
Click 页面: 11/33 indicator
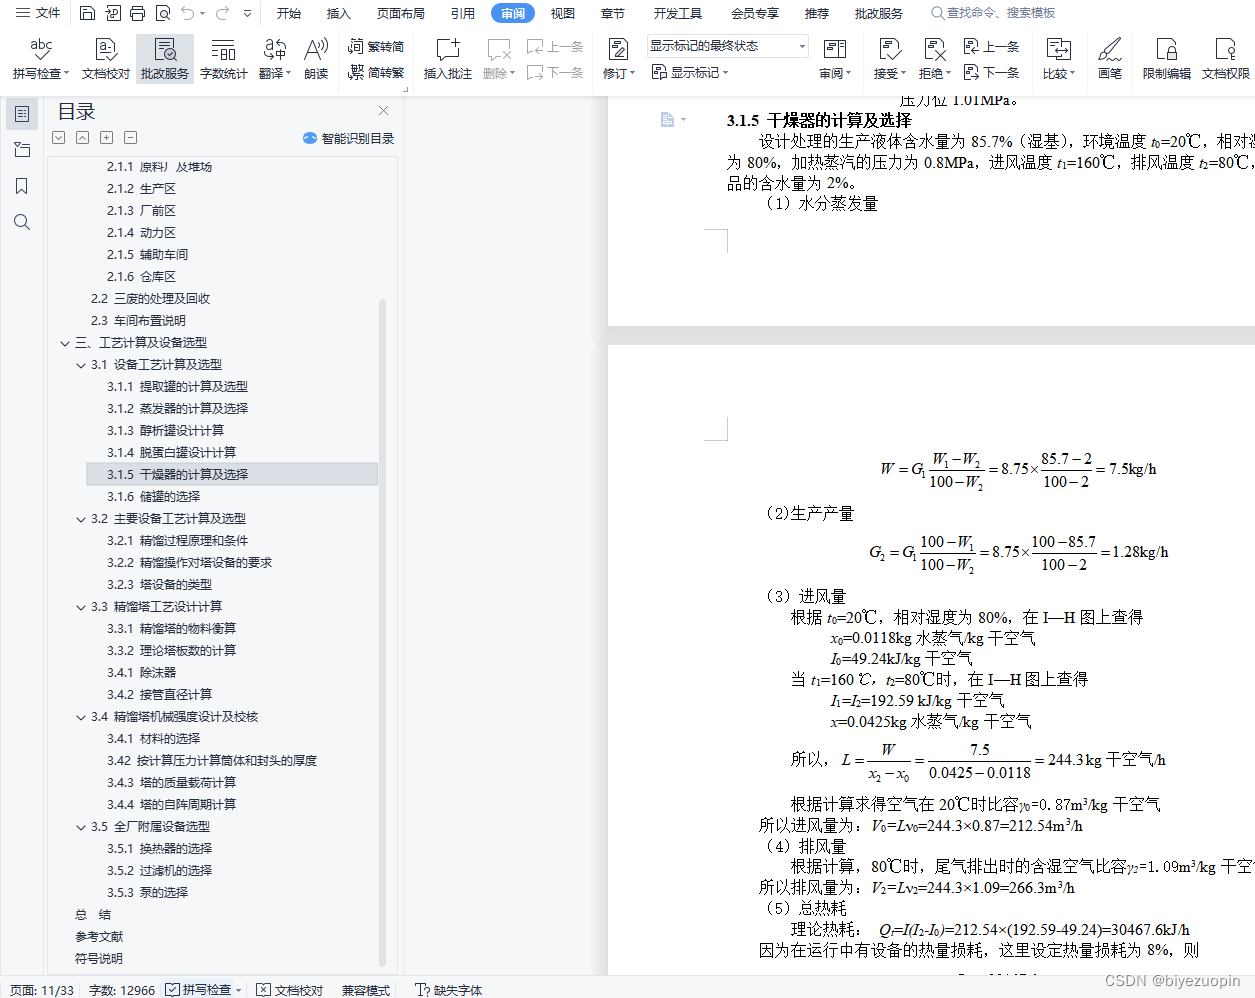tap(42, 990)
